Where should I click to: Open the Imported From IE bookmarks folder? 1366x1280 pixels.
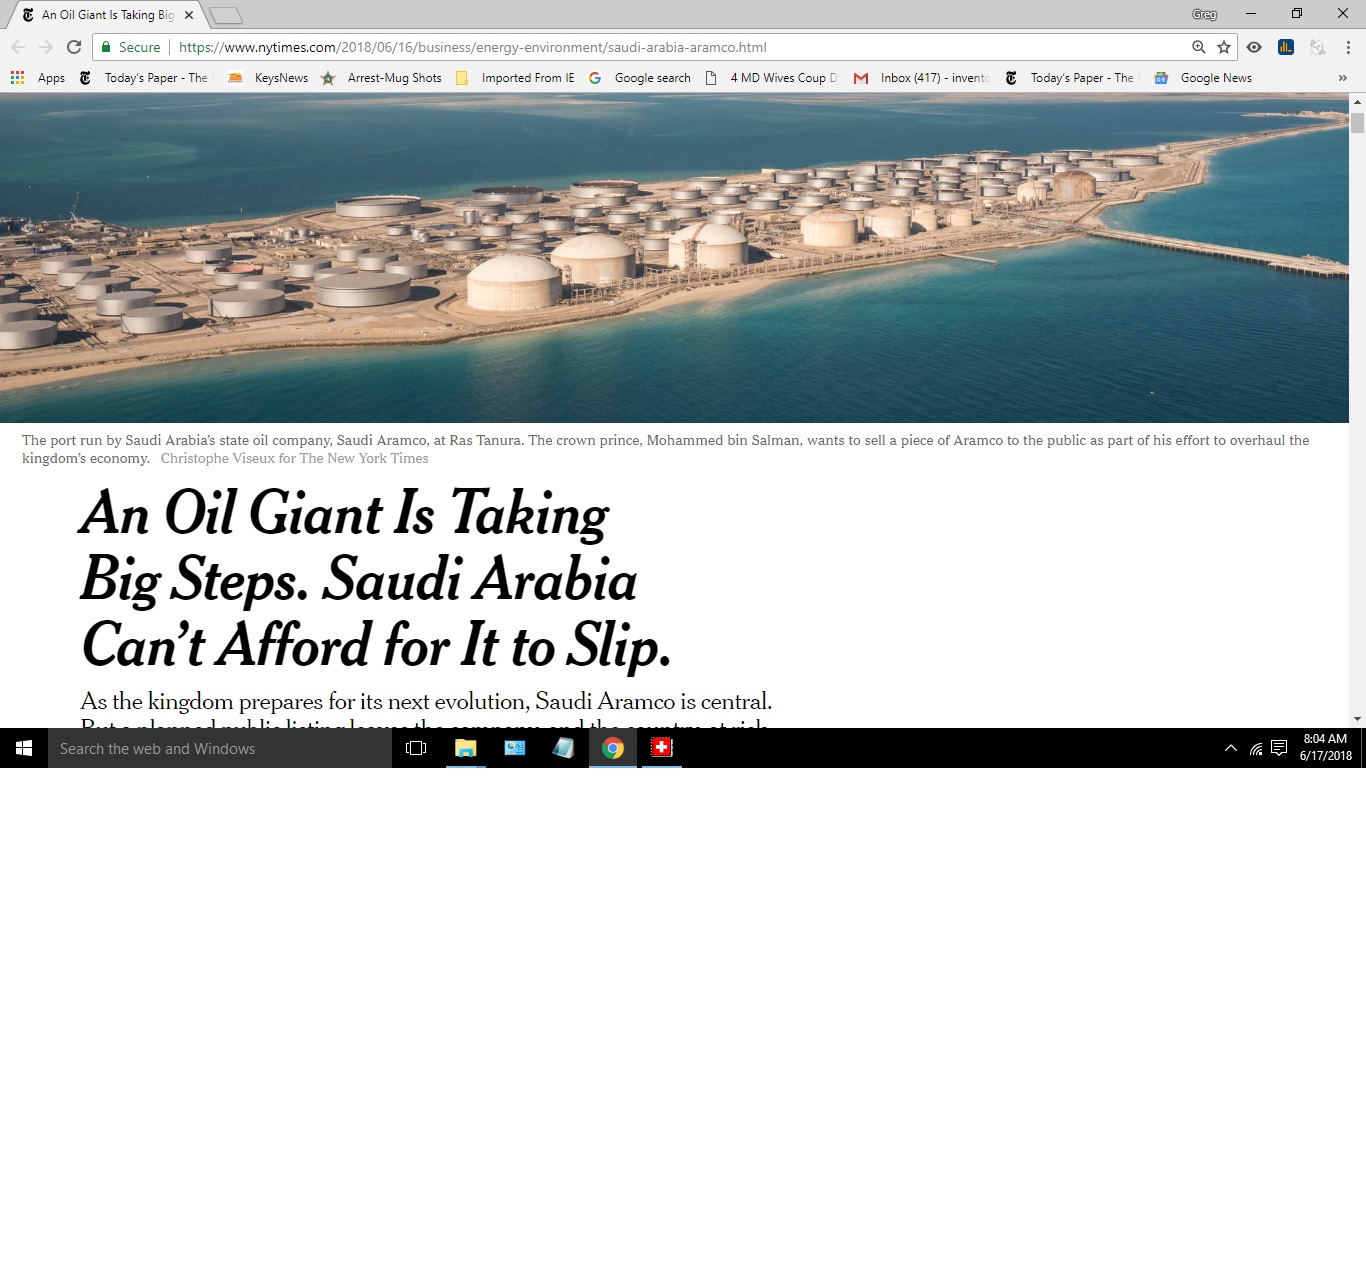515,78
